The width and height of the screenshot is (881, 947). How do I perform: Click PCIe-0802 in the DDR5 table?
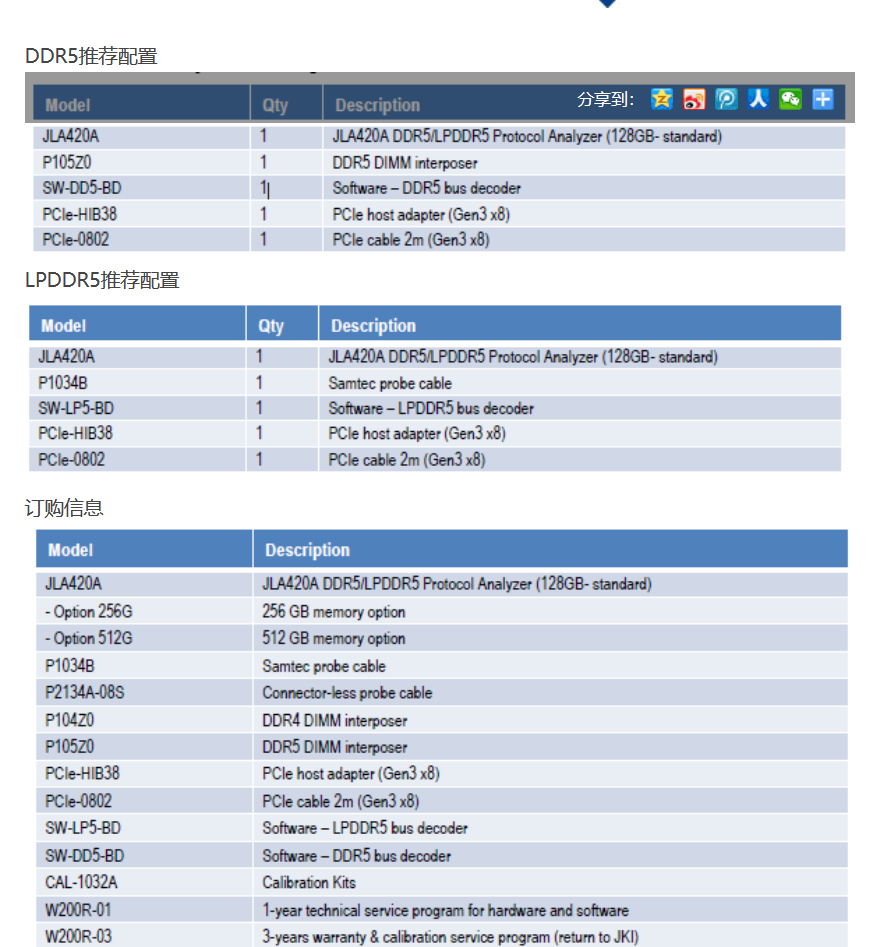pos(75,240)
